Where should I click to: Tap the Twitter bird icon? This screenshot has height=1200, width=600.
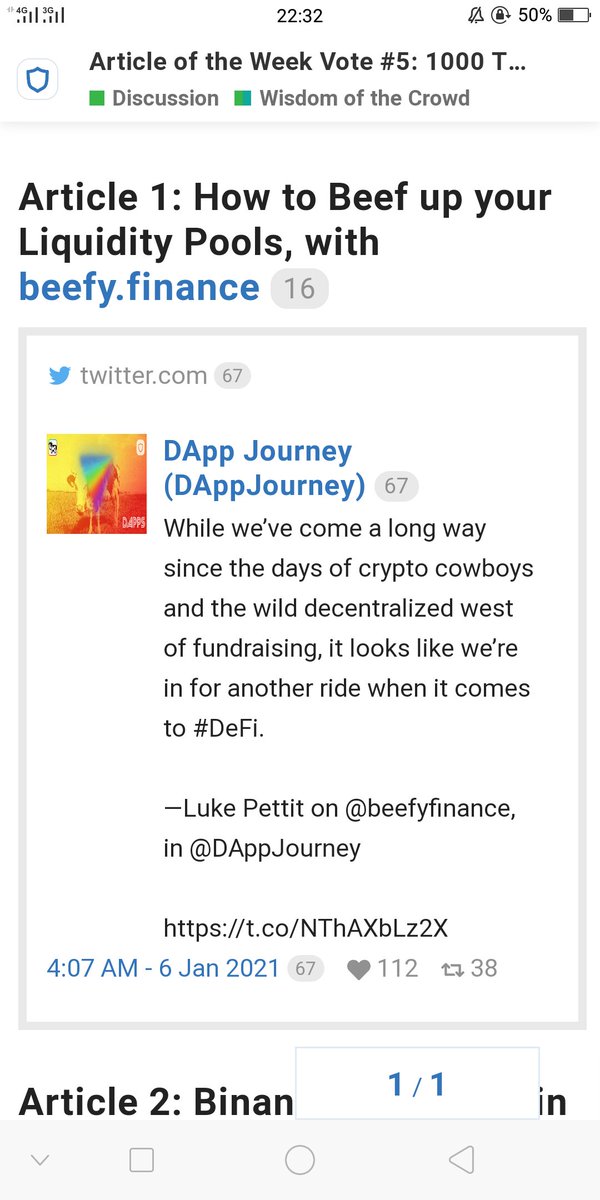click(x=60, y=376)
